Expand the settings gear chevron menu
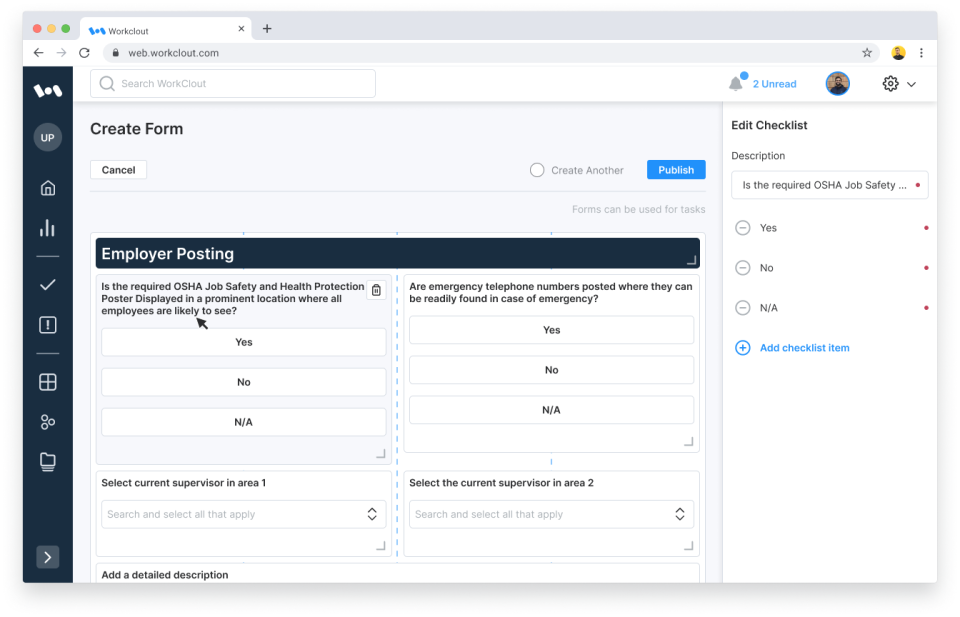The image size is (960, 617). (x=911, y=84)
